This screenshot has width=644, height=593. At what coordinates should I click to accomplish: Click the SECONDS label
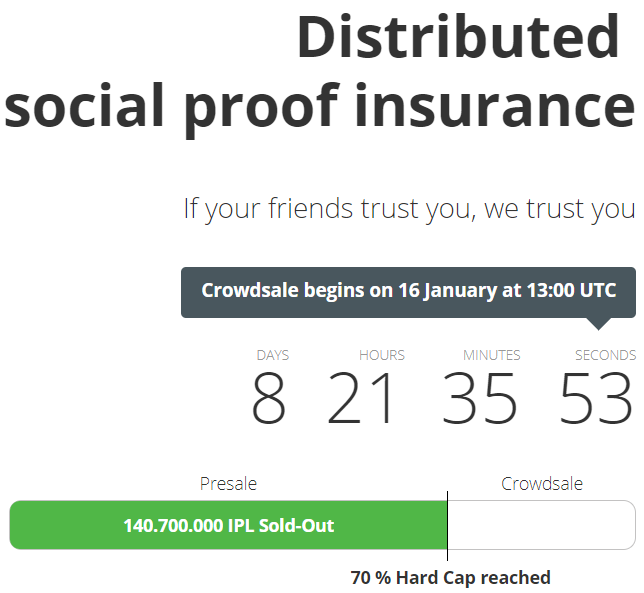[x=605, y=355]
